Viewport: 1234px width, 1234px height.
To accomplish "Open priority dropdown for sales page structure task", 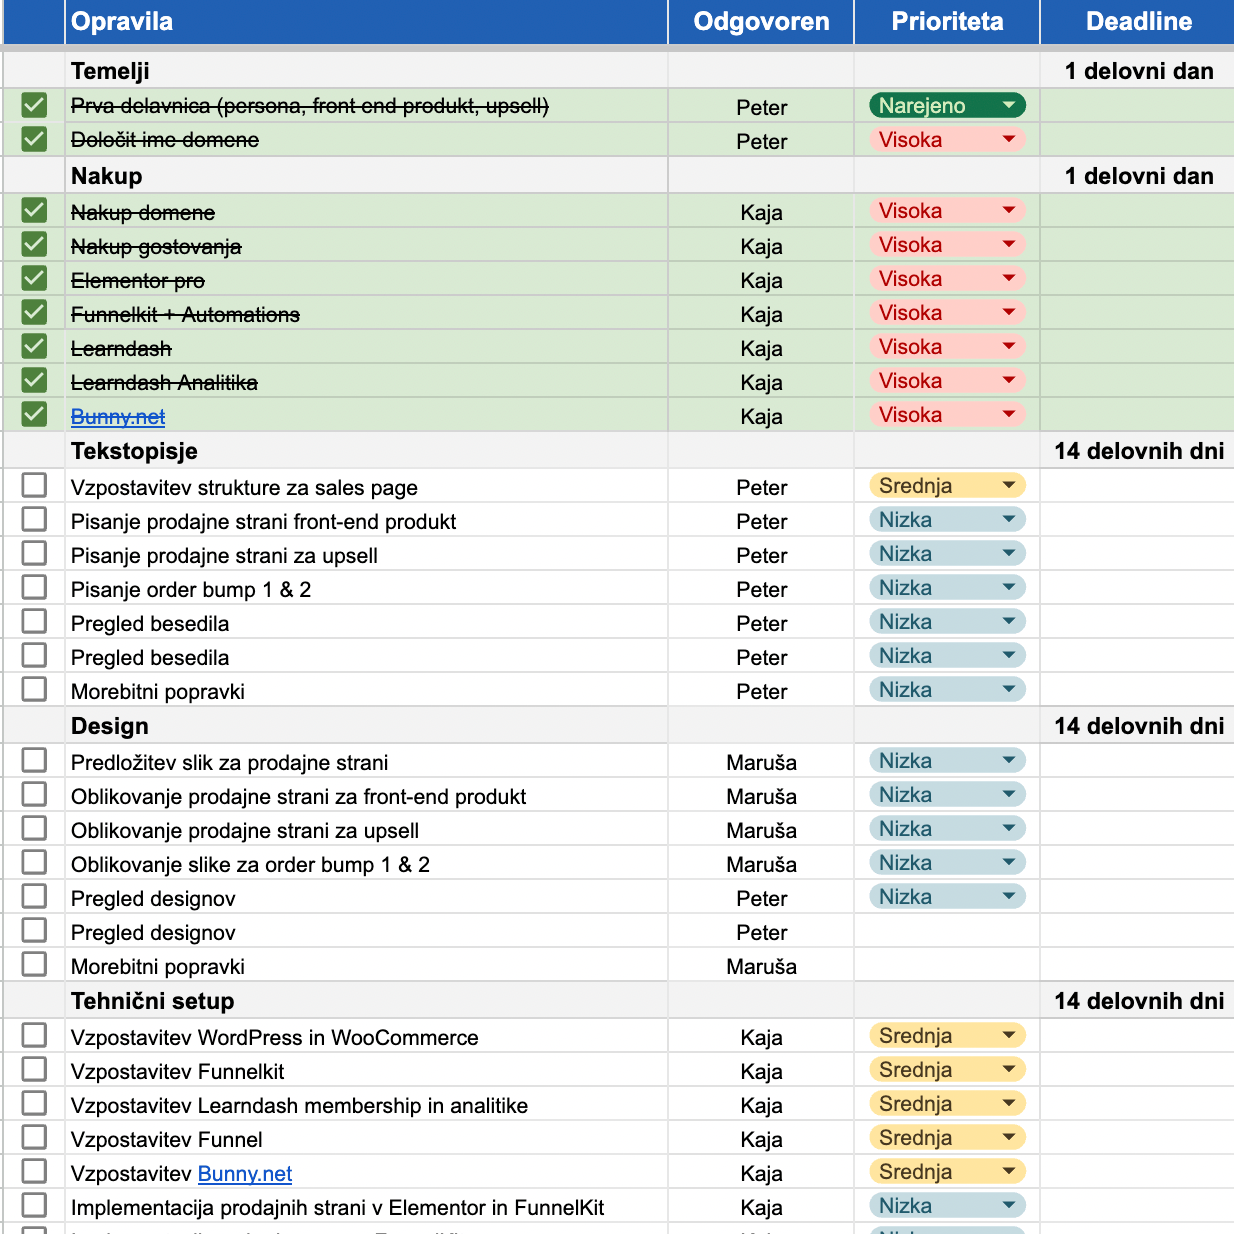I will coord(1008,486).
